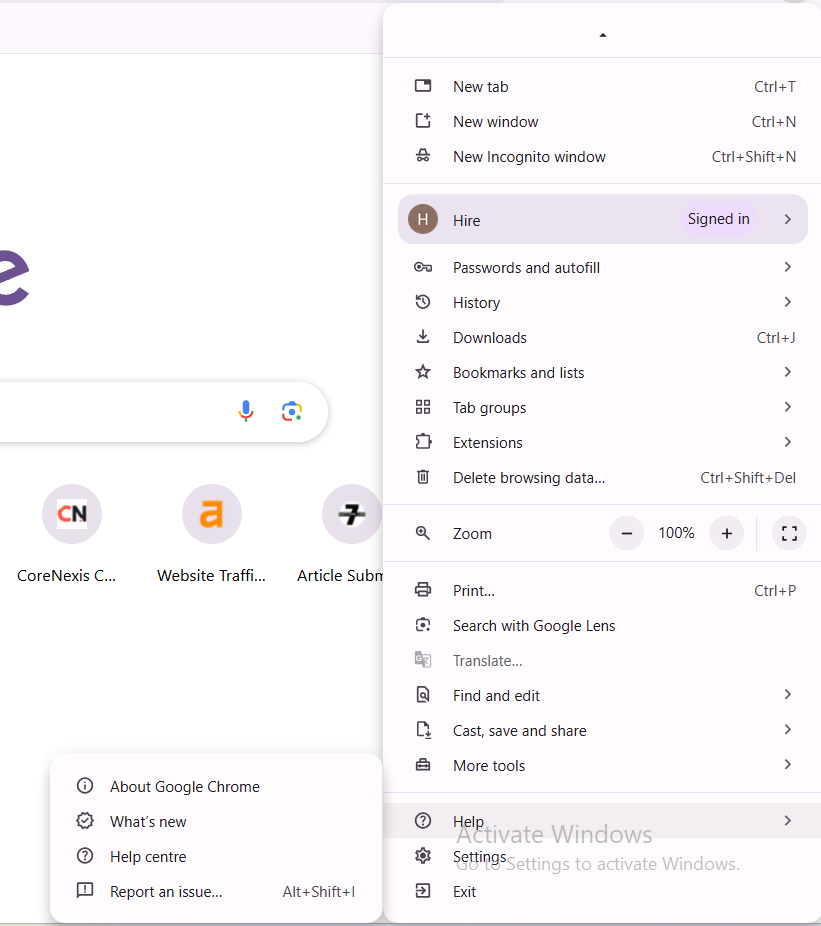The height and width of the screenshot is (926, 821).
Task: Click the Signed in badge
Action: point(718,219)
